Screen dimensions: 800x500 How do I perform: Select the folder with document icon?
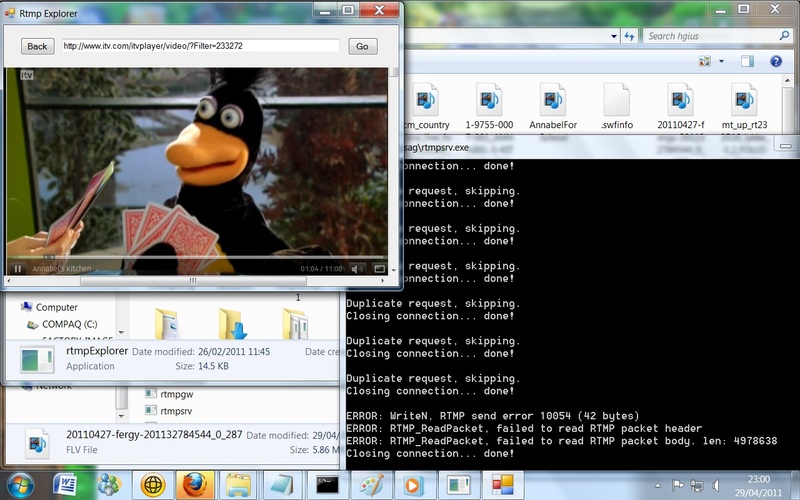pyautogui.click(x=166, y=323)
